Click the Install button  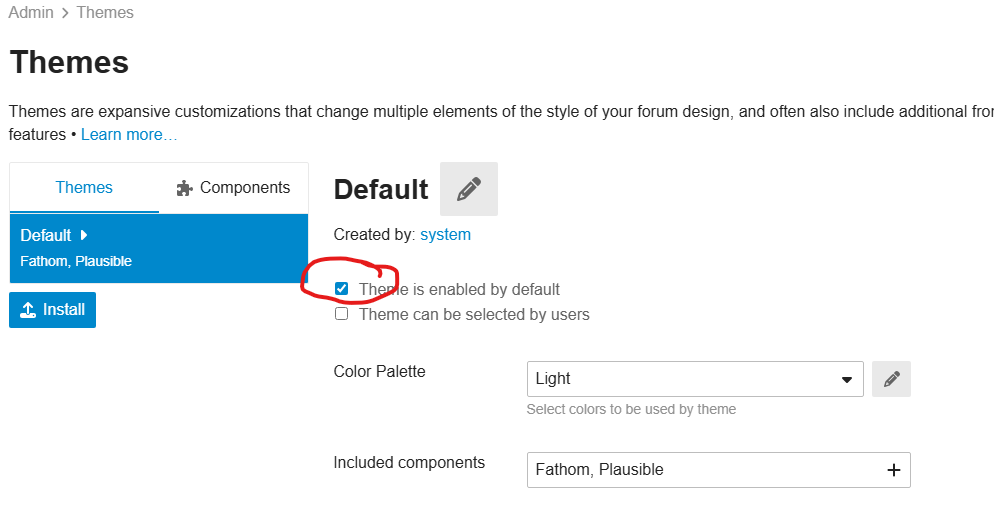[53, 310]
